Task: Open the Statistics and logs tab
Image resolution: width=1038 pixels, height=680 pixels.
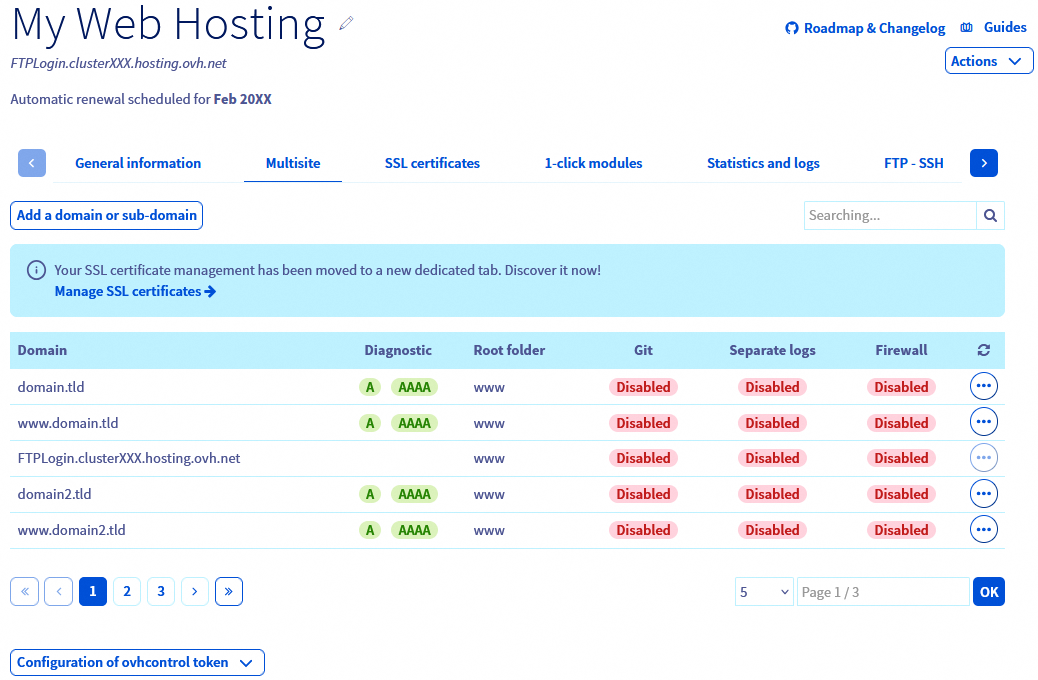Action: (x=763, y=163)
